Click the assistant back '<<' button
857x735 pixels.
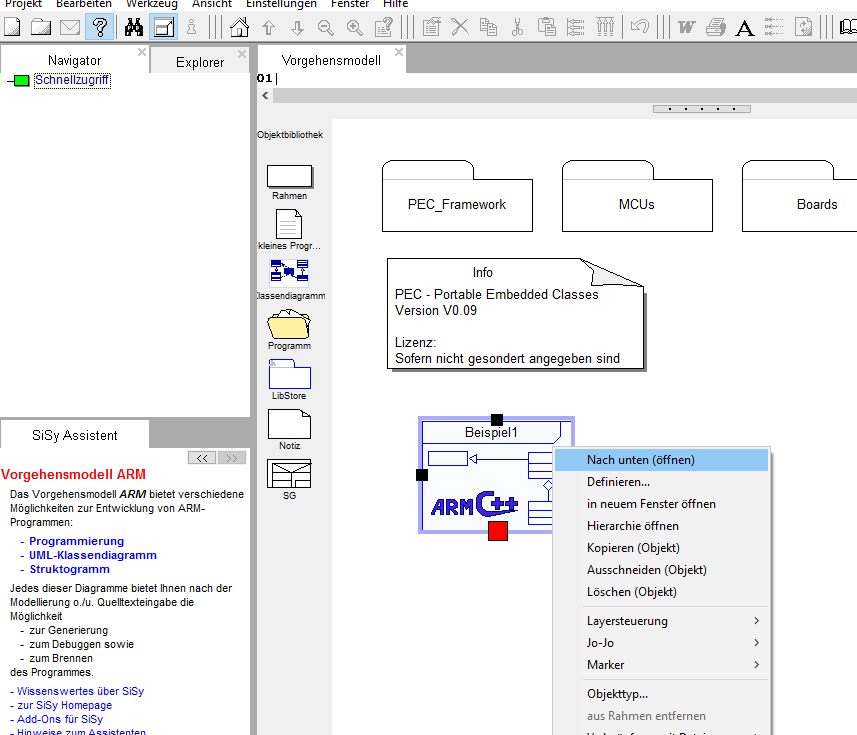(203, 458)
